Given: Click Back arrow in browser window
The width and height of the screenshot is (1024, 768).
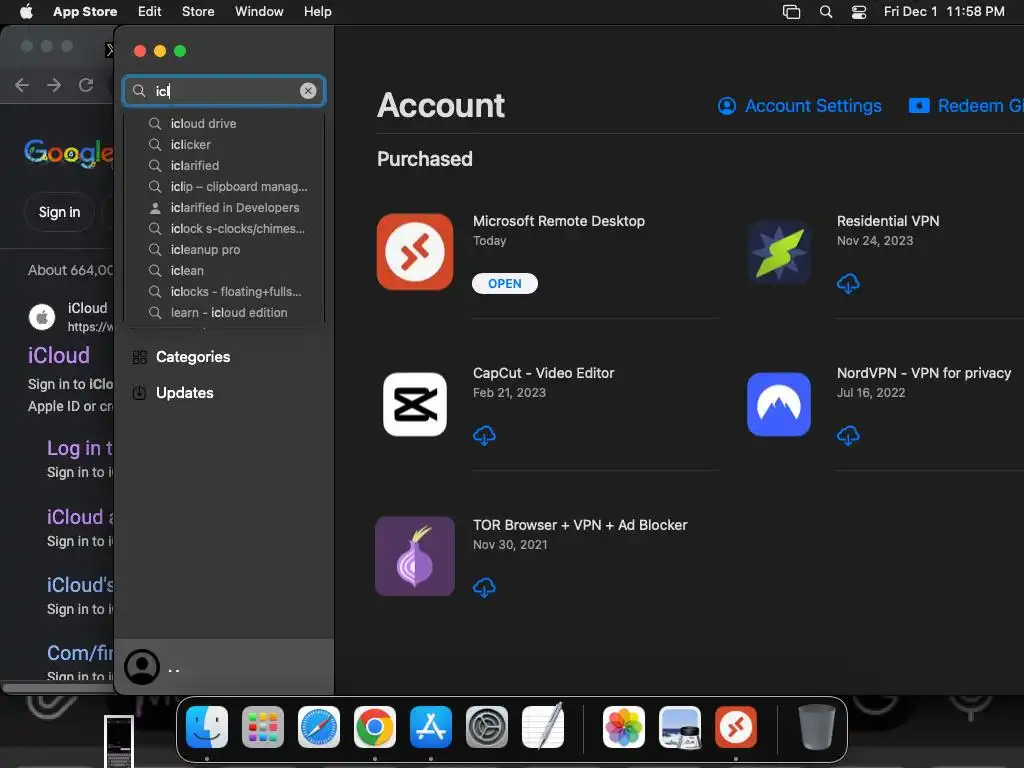Looking at the screenshot, I should tap(22, 85).
